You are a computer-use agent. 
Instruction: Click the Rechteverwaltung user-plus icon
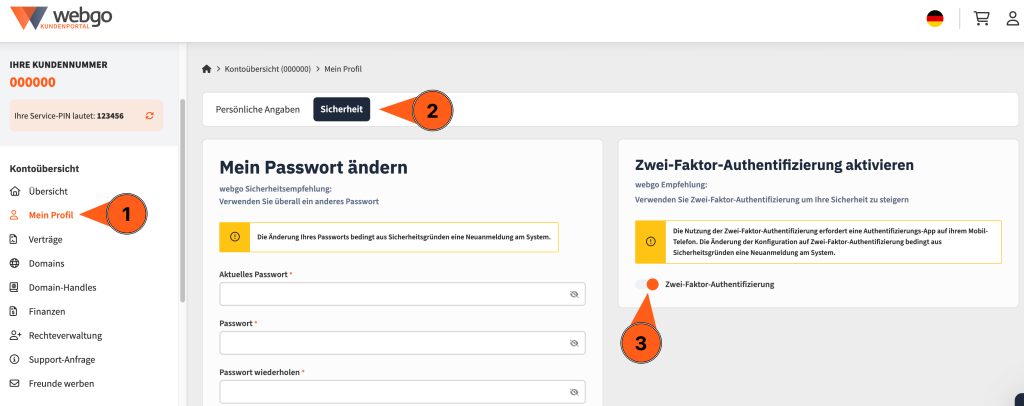click(x=14, y=336)
